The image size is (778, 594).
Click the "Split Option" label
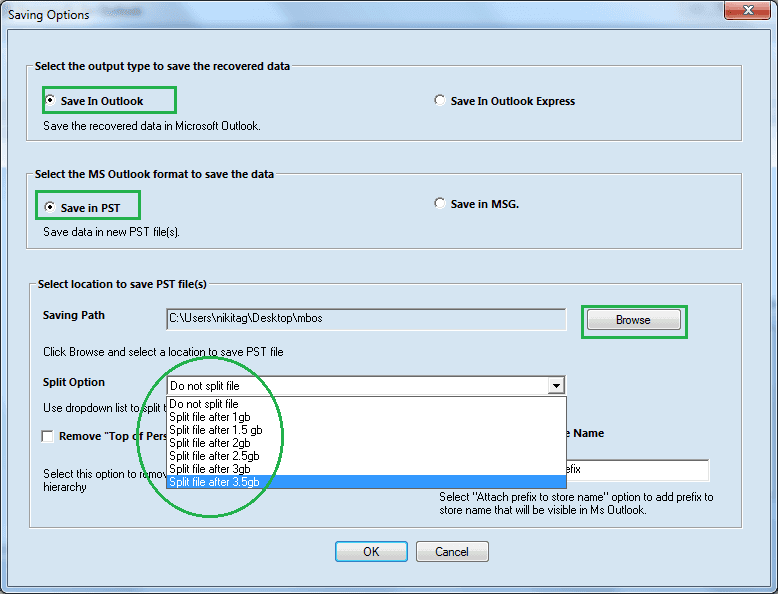(74, 382)
